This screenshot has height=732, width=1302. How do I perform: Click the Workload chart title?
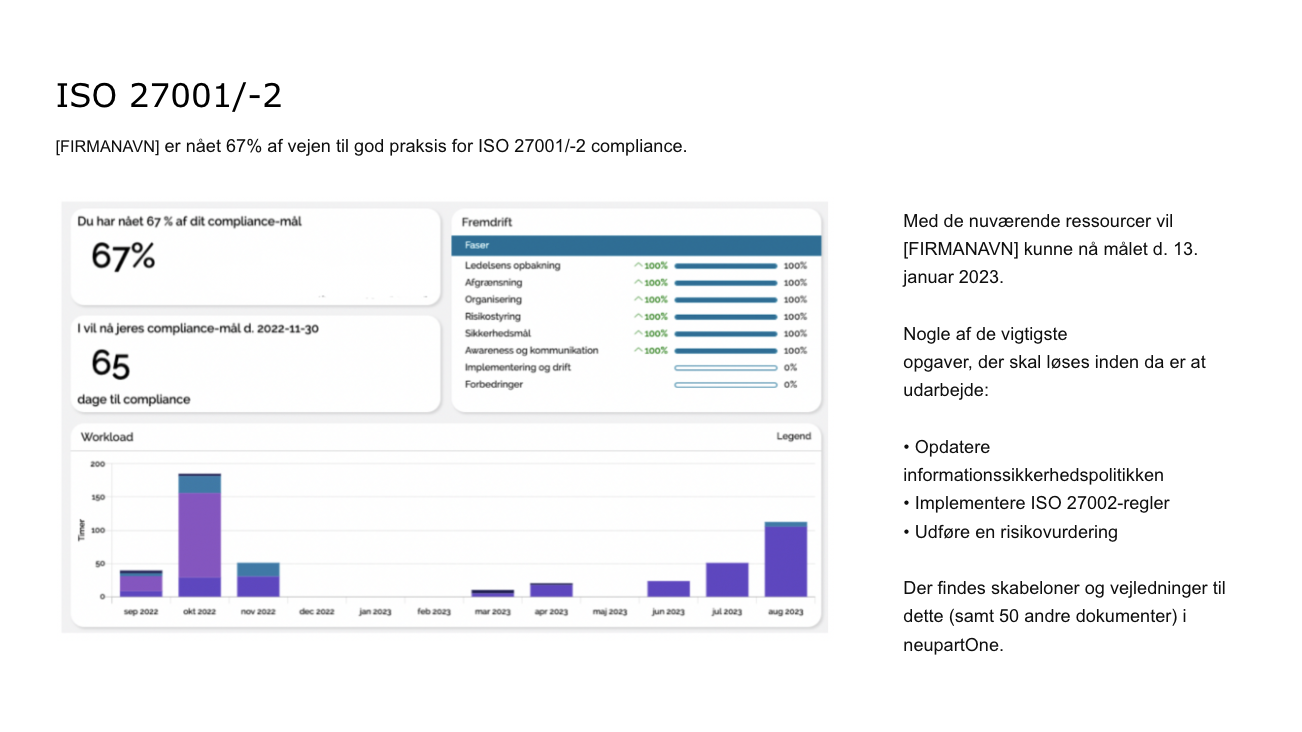tap(107, 437)
